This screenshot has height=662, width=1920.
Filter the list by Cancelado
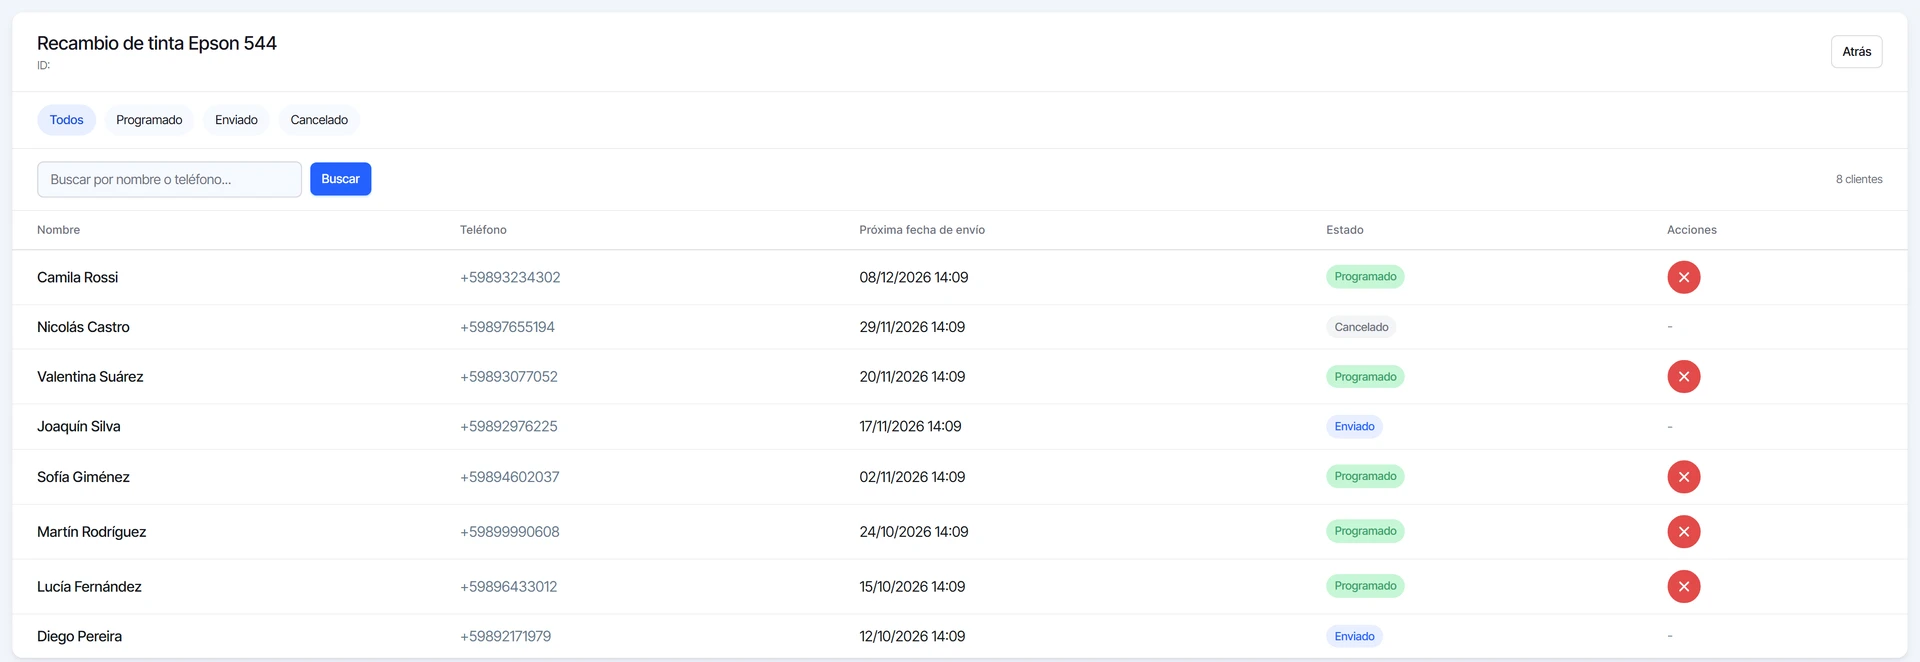point(319,120)
